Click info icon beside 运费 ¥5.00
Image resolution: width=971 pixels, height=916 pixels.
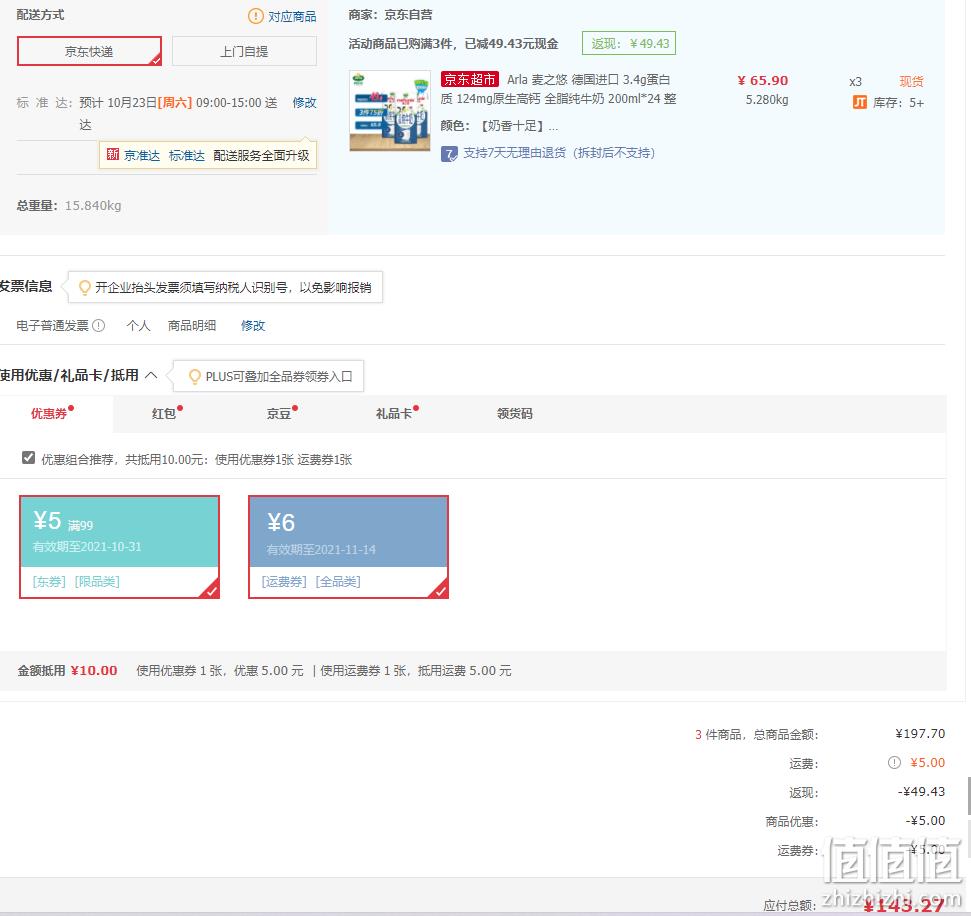pyautogui.click(x=894, y=762)
